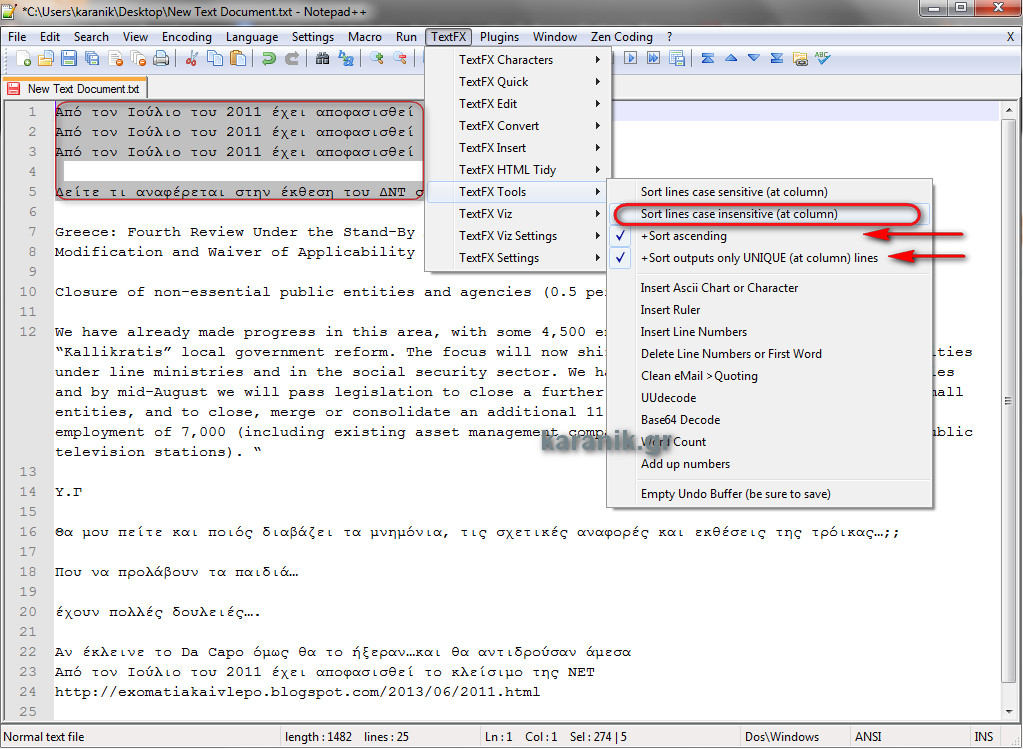The width and height of the screenshot is (1023, 749).
Task: Zoom in using the magnifier plus icon
Action: pyautogui.click(x=376, y=58)
